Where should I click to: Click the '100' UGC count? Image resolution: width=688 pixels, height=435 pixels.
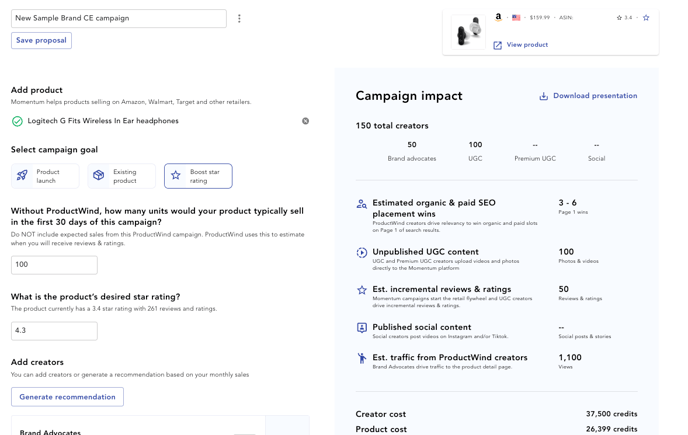475,145
